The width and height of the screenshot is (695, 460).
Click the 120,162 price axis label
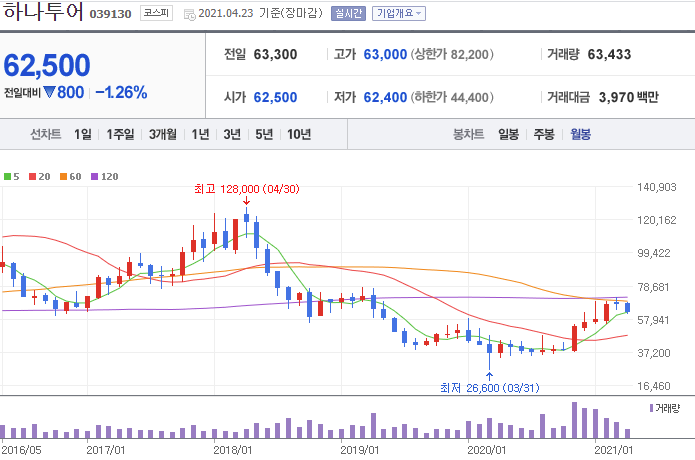657,220
